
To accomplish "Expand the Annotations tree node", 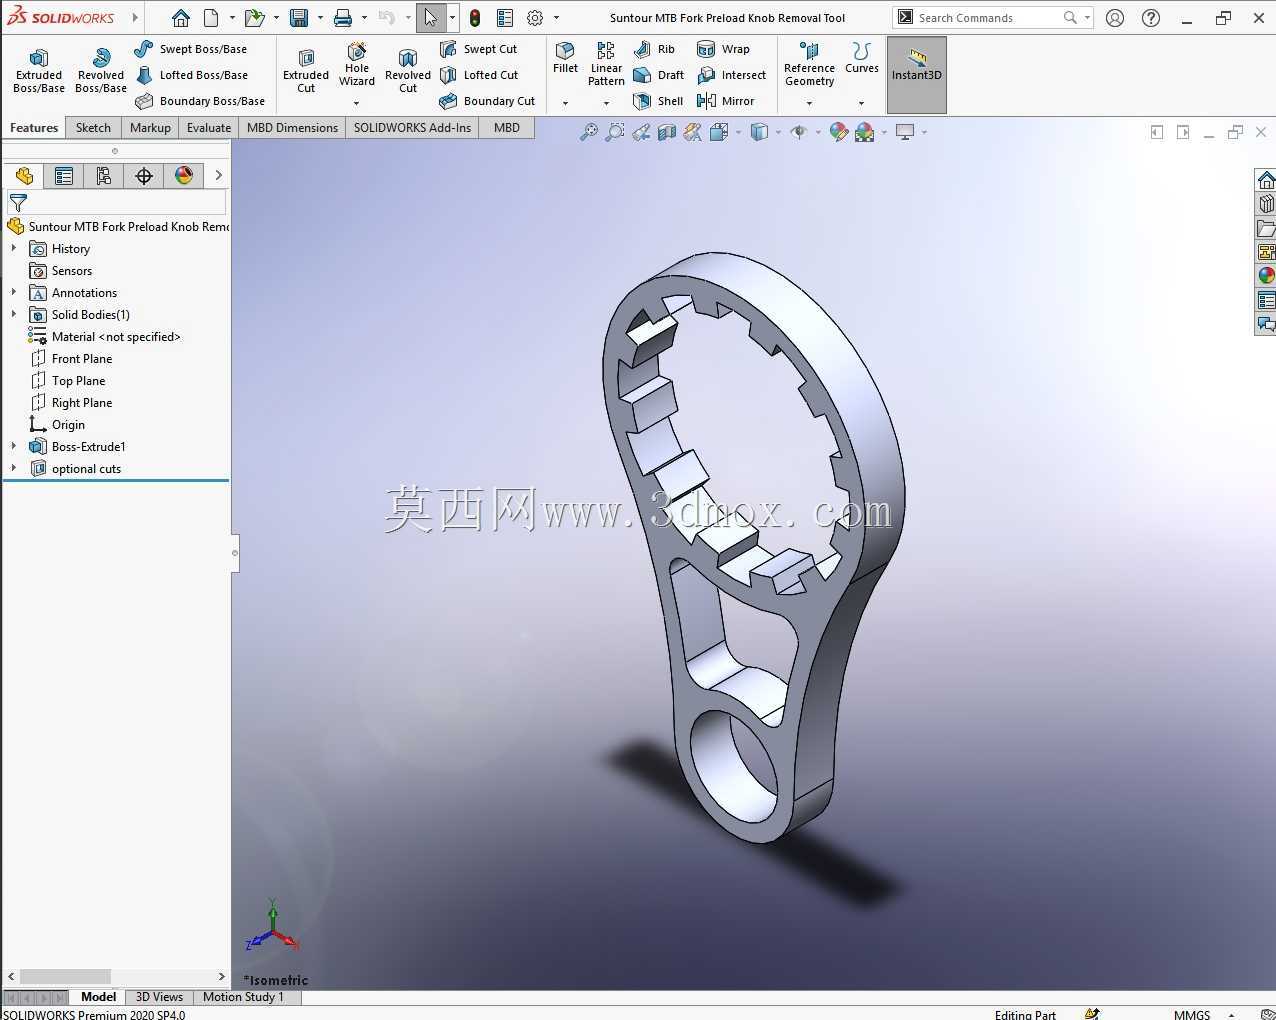I will point(13,292).
